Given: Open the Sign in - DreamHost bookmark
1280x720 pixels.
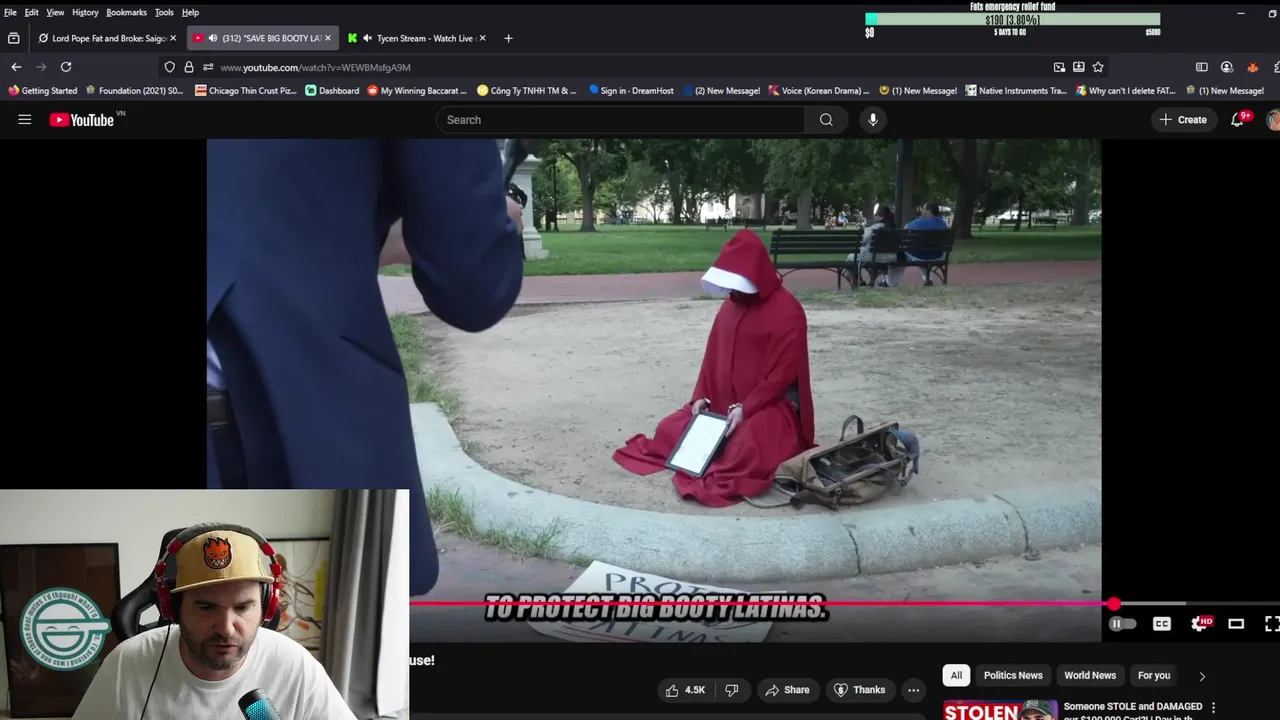Looking at the screenshot, I should click(x=631, y=90).
